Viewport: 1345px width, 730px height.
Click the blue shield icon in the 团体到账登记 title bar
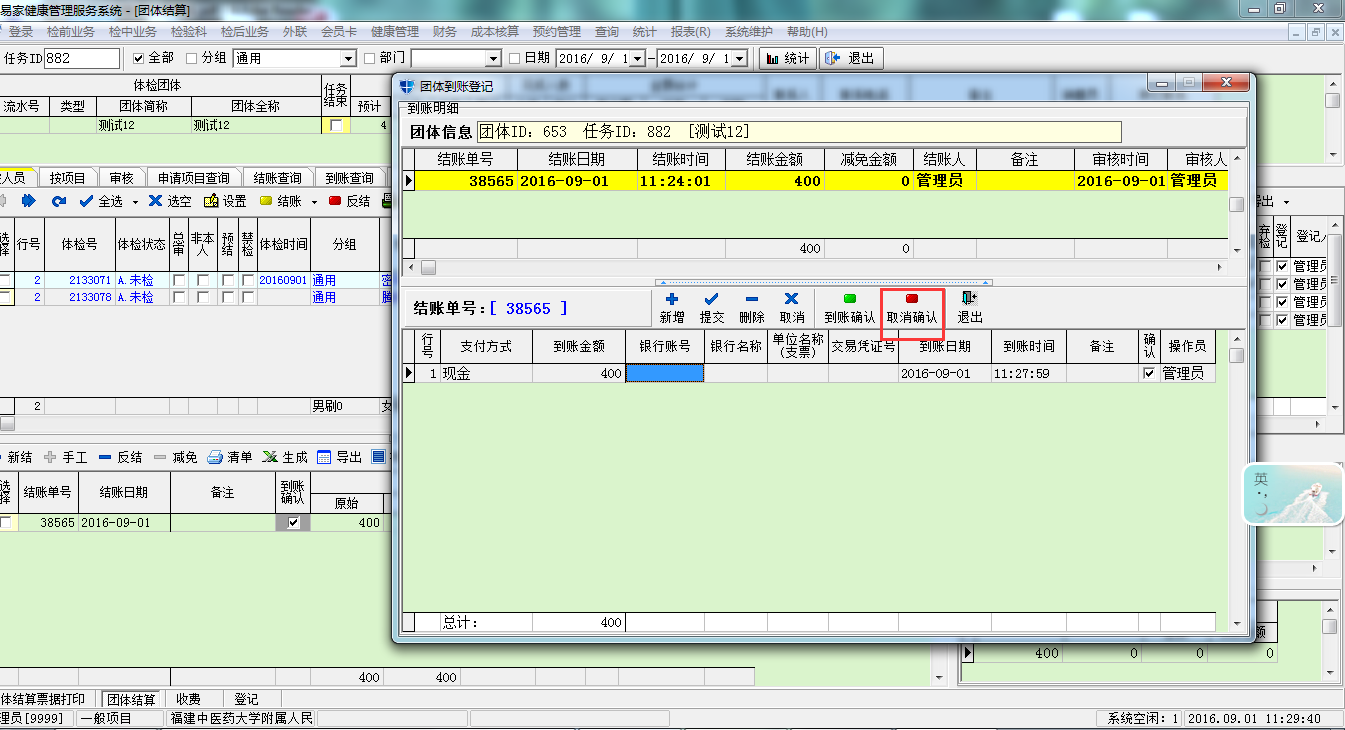pyautogui.click(x=407, y=86)
